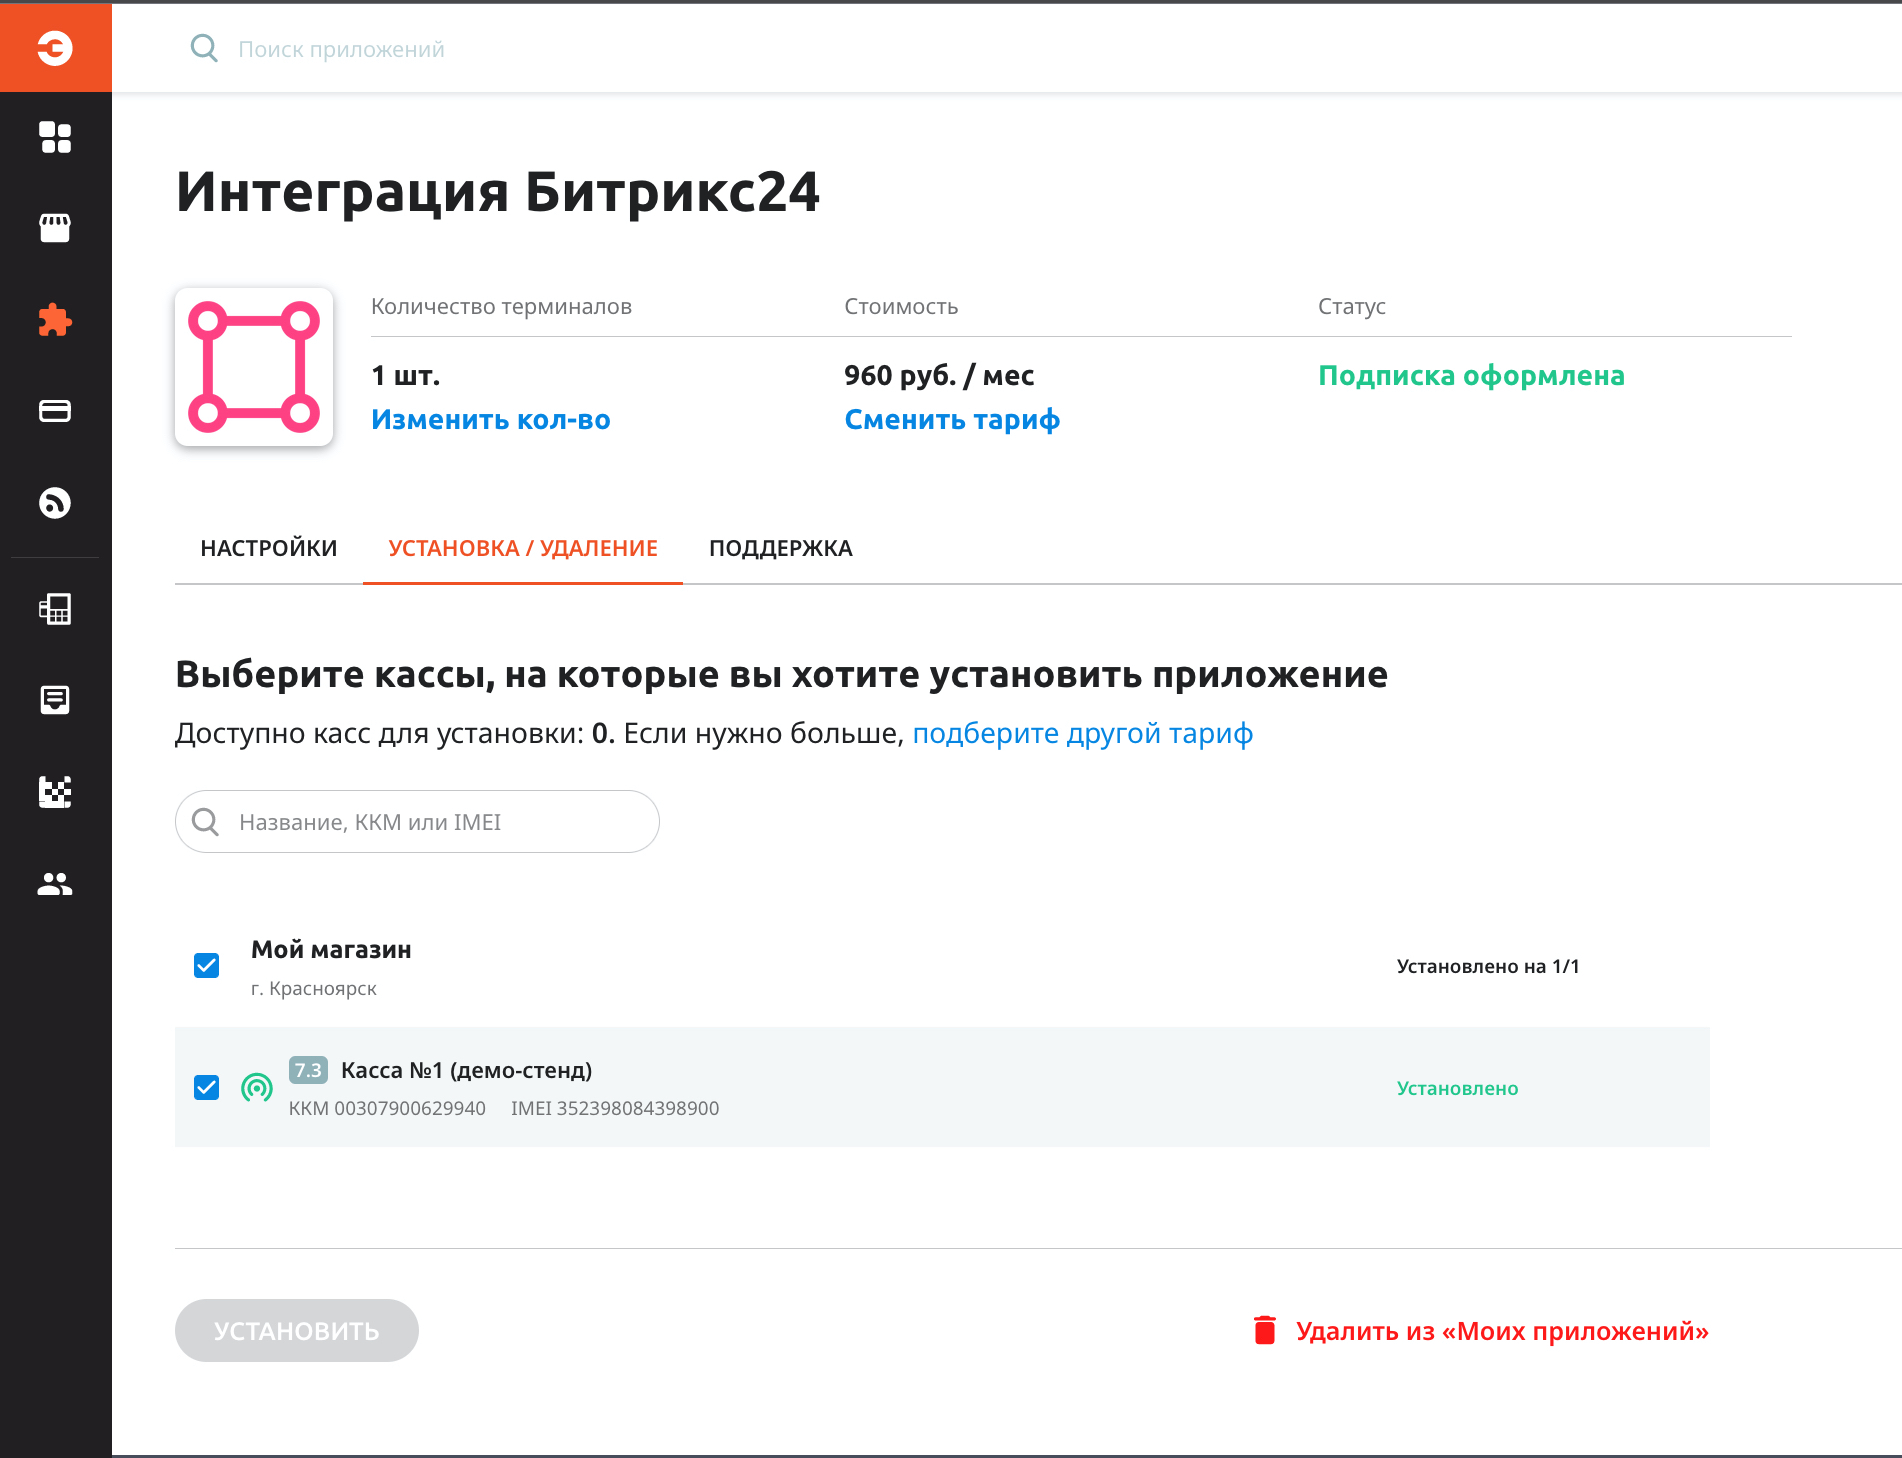Uncheck the Мой магазин store checkbox
1902x1458 pixels.
(207, 966)
